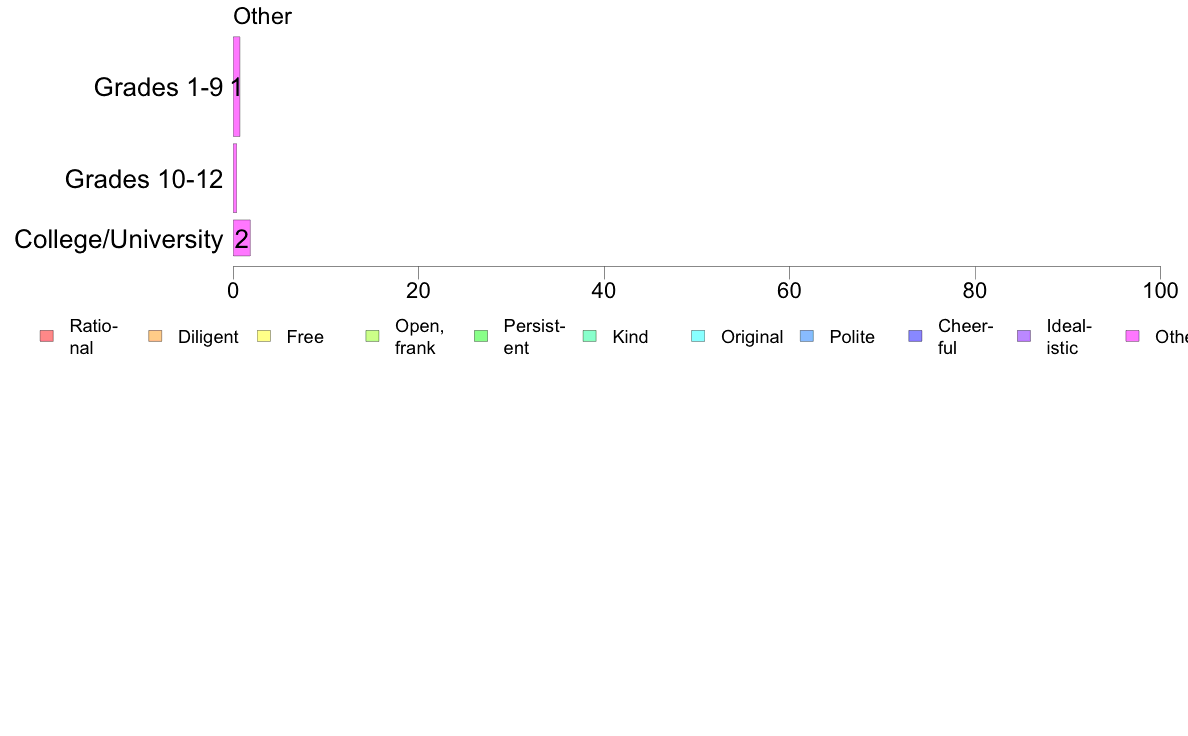Select the College/University bar
Screen dimensions: 1188x736
point(241,238)
